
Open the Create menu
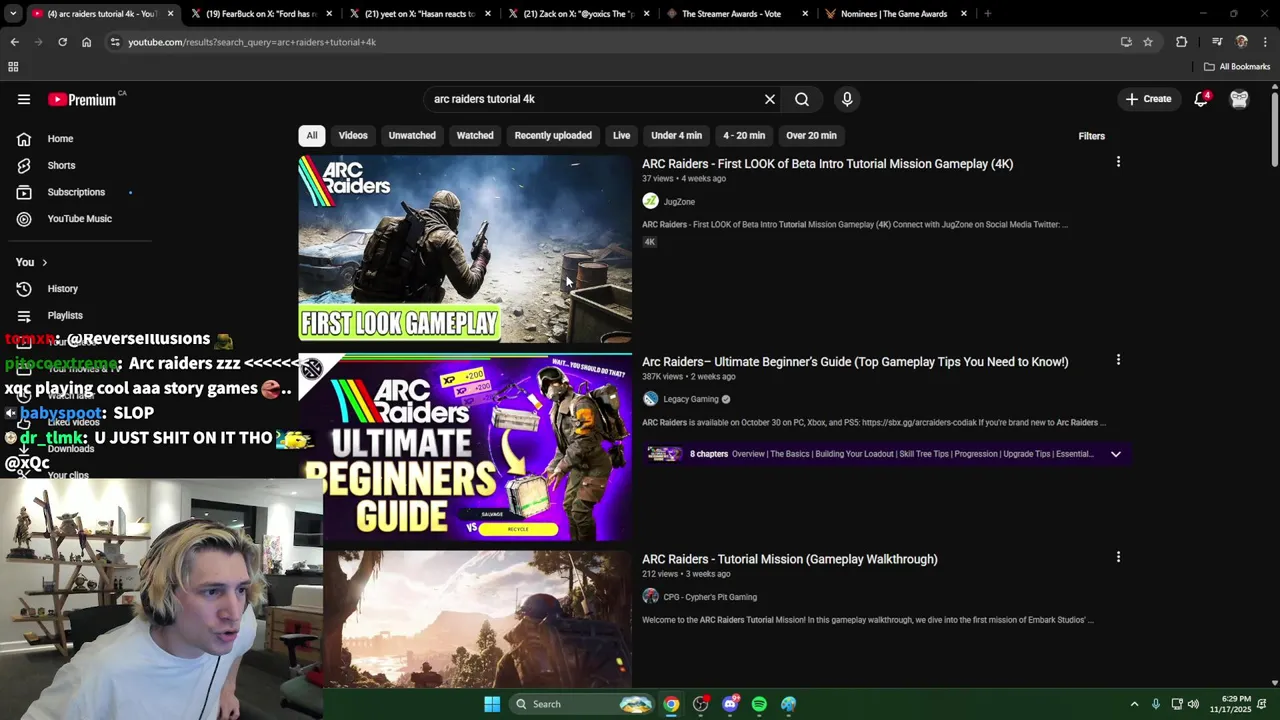(1148, 99)
